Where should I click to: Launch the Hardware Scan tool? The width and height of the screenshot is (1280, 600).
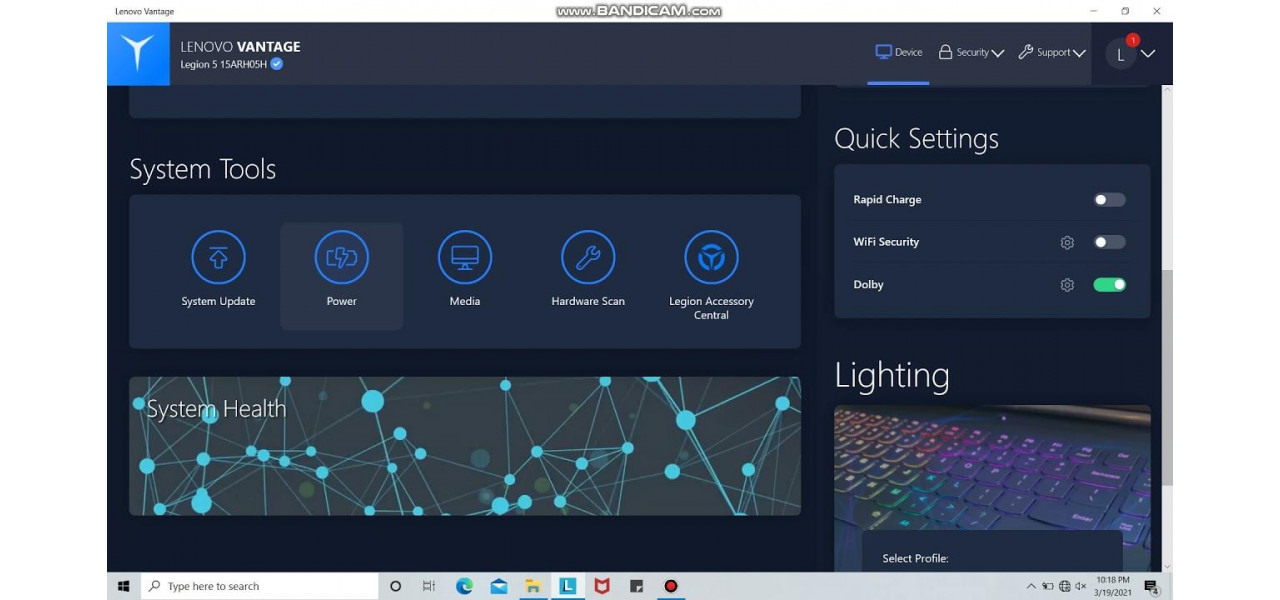pos(588,270)
